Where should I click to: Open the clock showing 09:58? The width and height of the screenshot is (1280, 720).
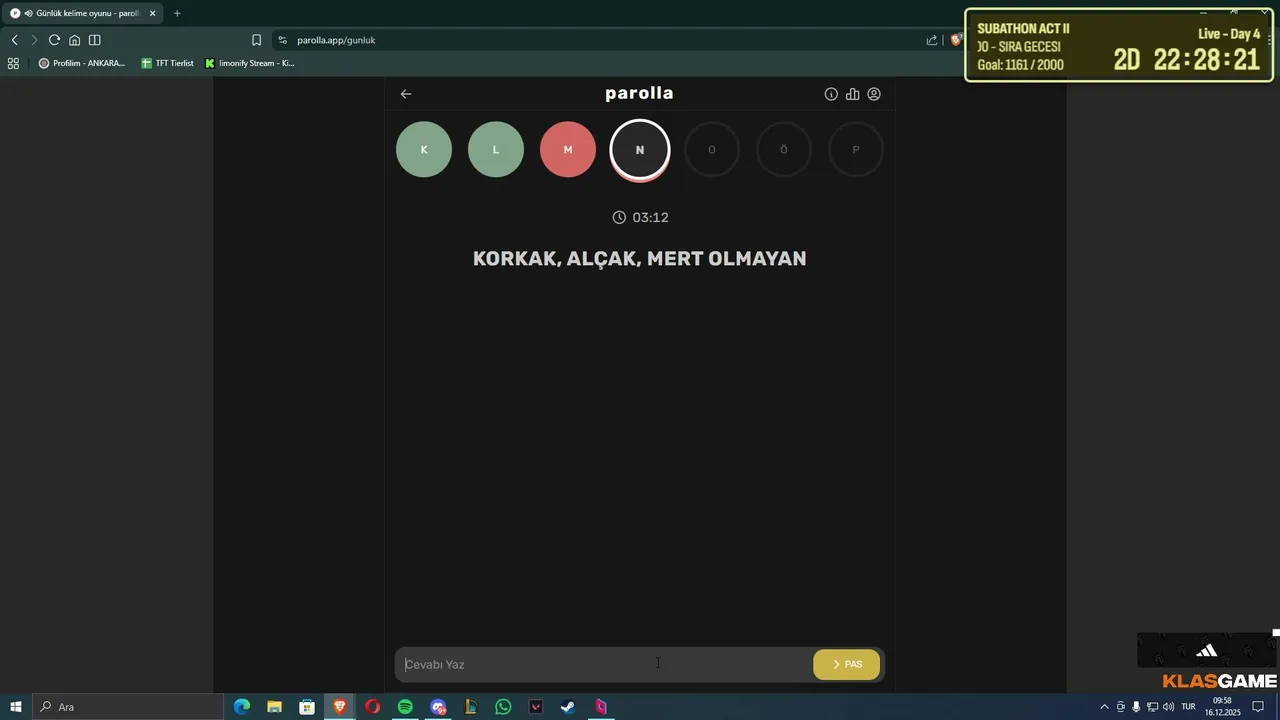[1222, 707]
